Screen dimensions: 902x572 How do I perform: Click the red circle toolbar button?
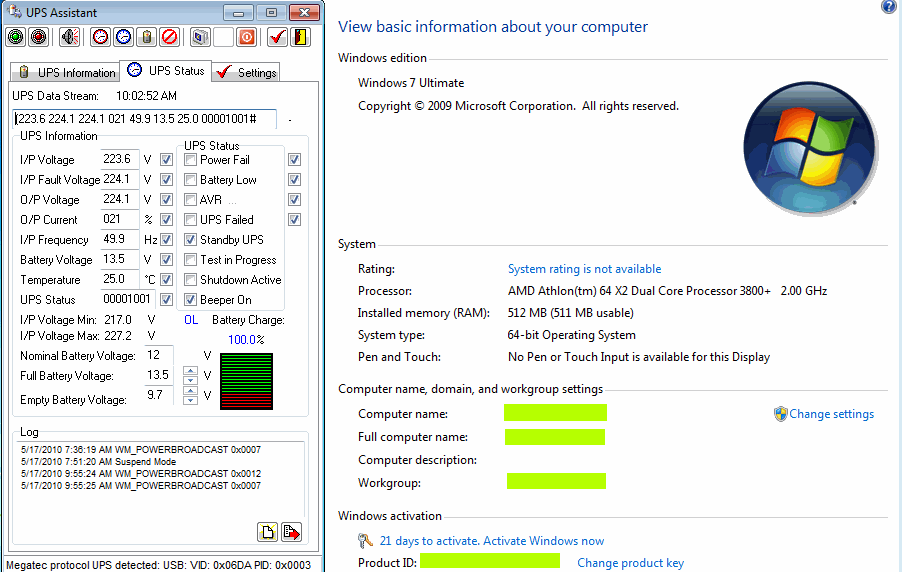point(39,37)
